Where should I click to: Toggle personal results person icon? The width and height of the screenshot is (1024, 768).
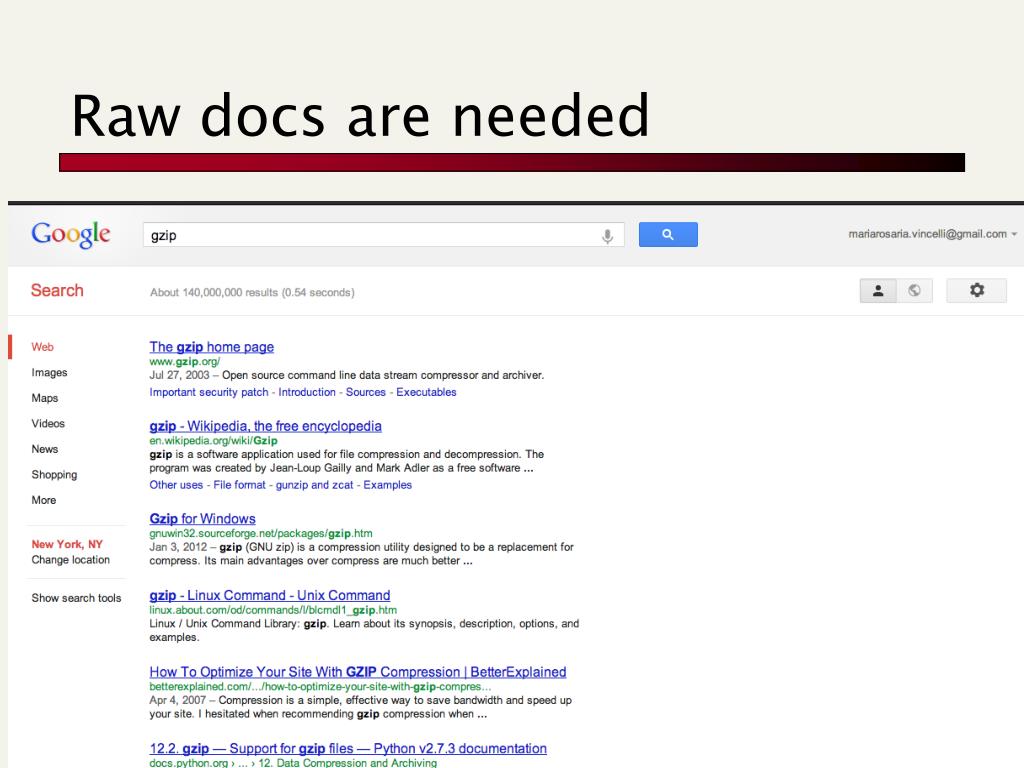pos(878,291)
